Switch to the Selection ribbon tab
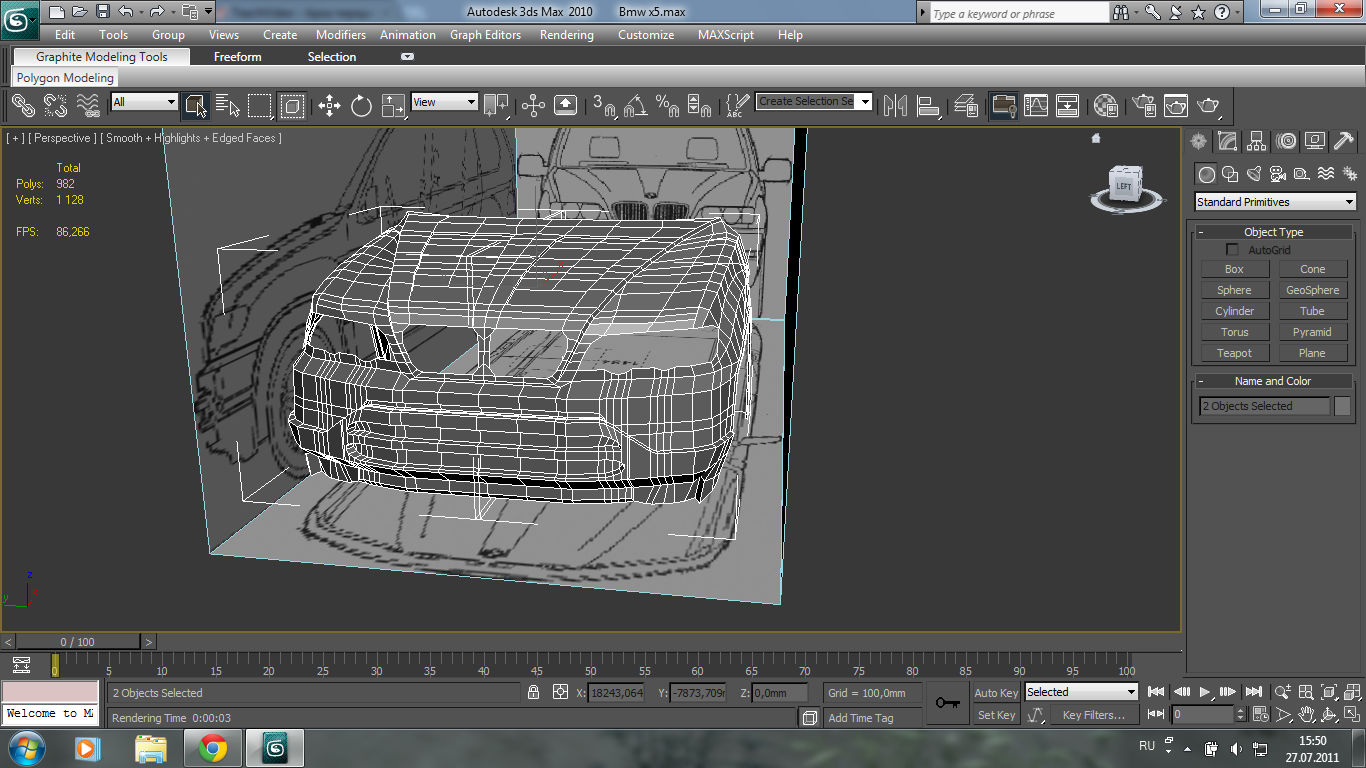 pos(332,57)
